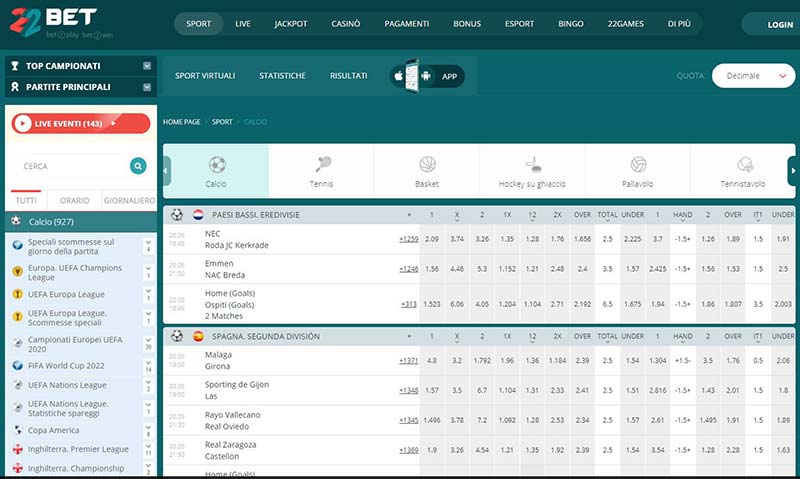Switch to the Orario tab

pyautogui.click(x=74, y=200)
